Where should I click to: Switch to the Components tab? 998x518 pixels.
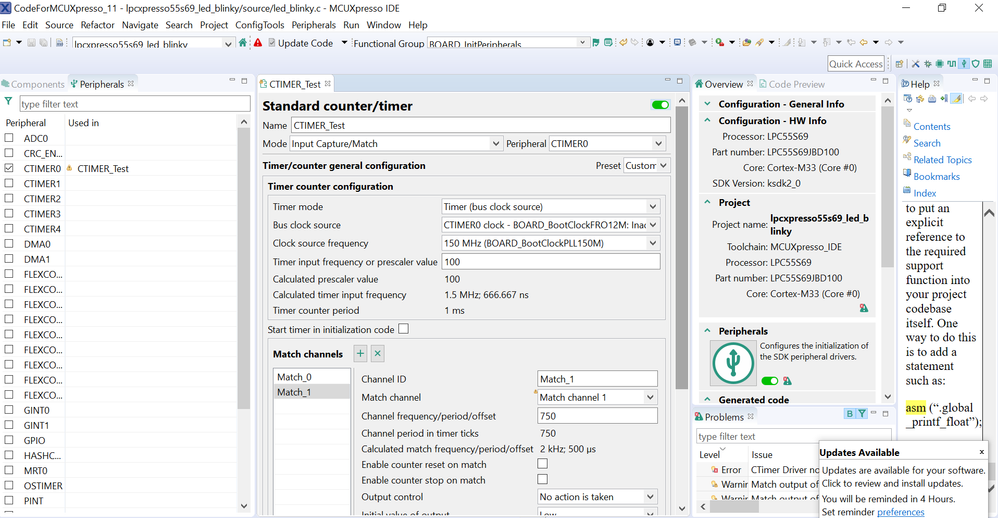[x=32, y=84]
